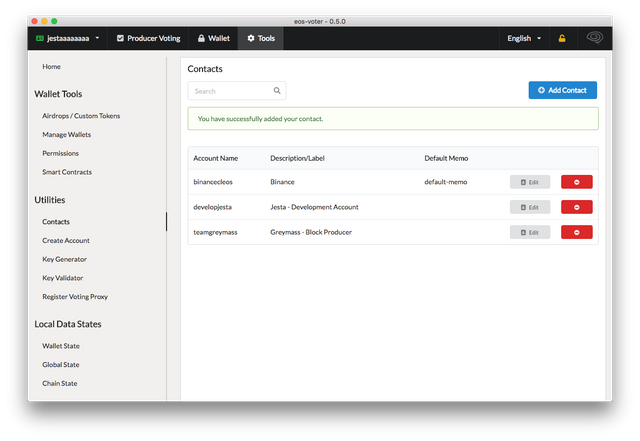Viewport: 640px width, 441px height.
Task: Select Contacts in Utilities
Action: click(x=56, y=222)
